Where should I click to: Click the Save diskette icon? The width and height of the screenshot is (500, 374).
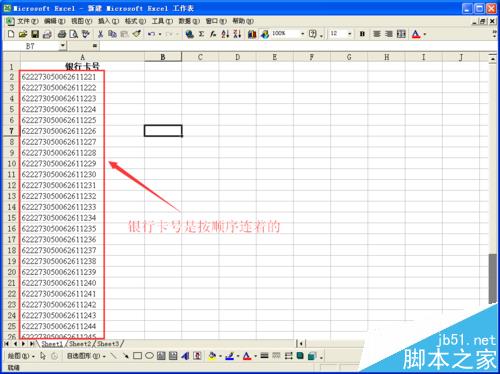coord(35,34)
